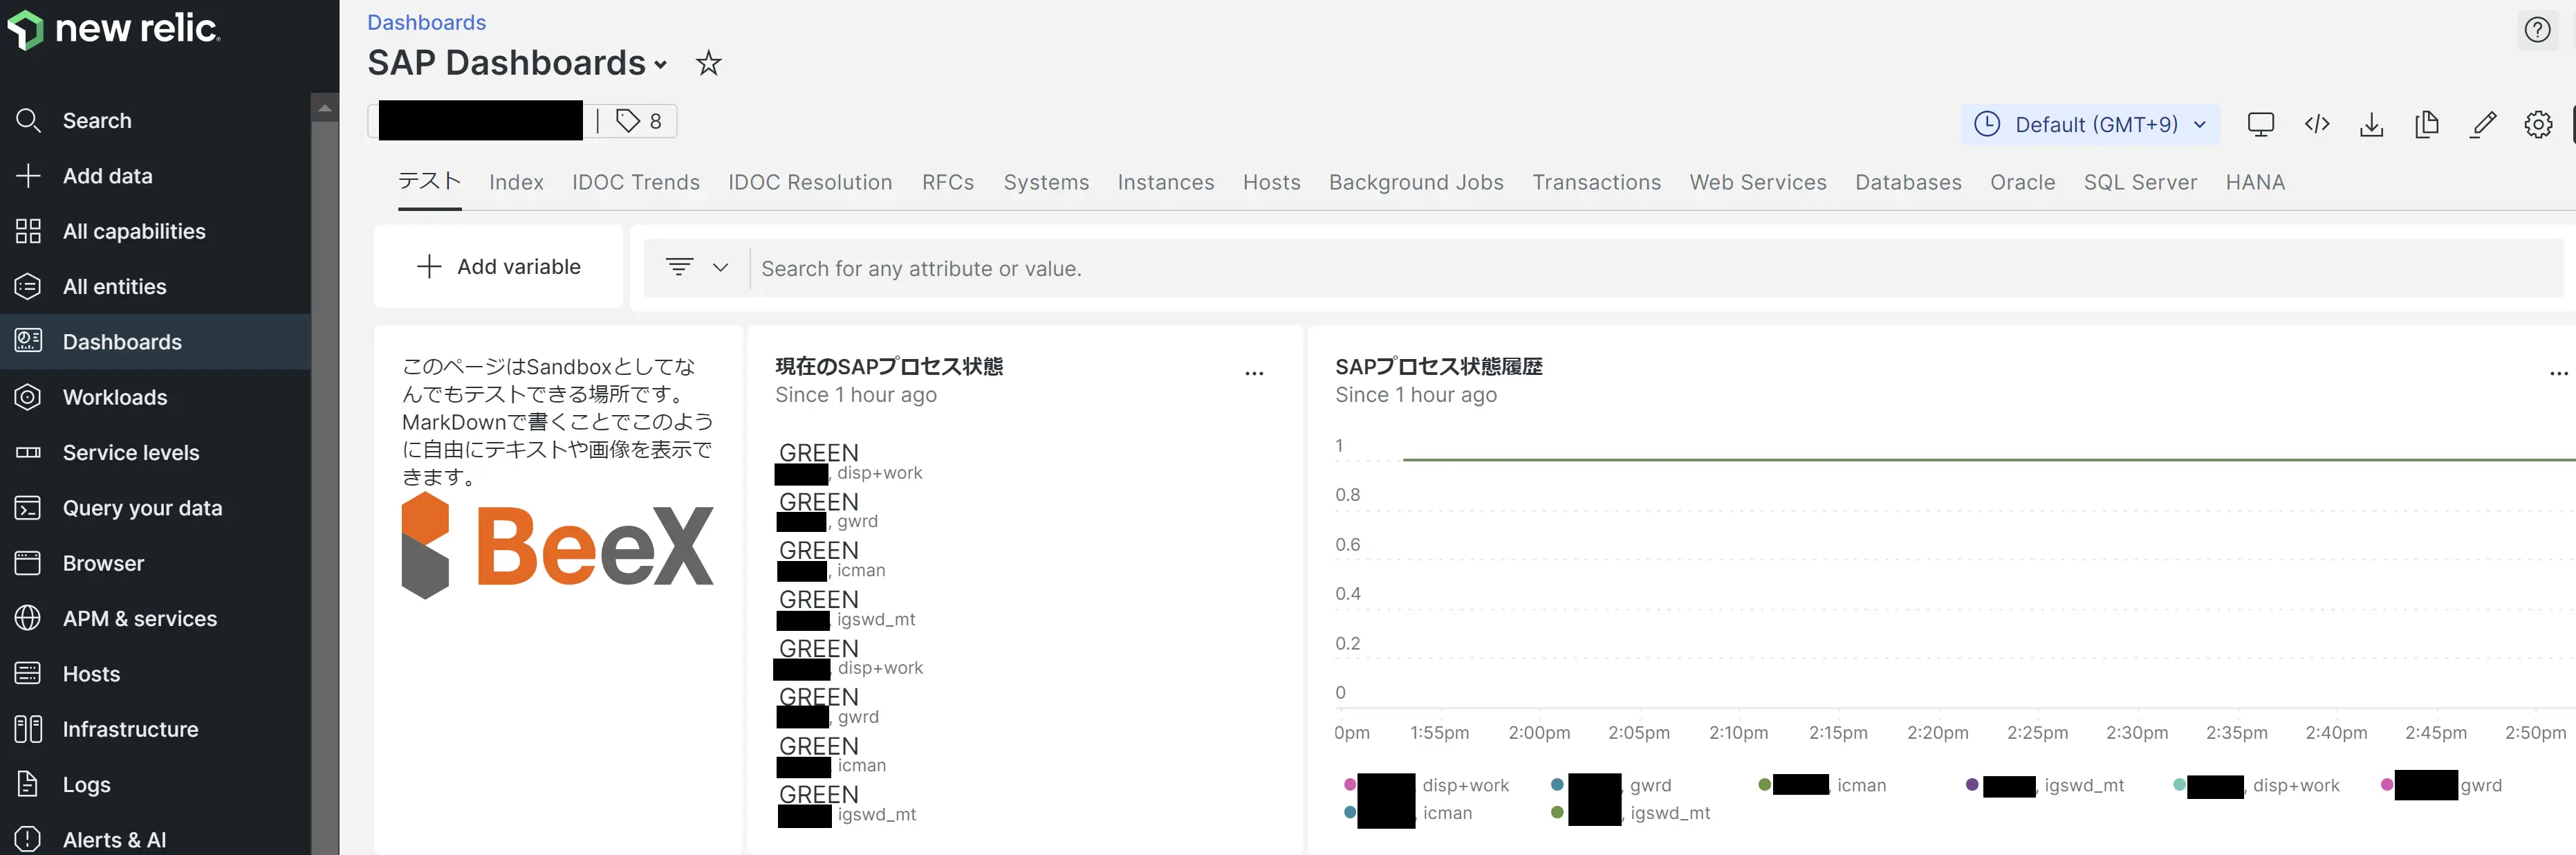Open options menu for 現在のSAPプロセス状態 widget

point(1254,373)
